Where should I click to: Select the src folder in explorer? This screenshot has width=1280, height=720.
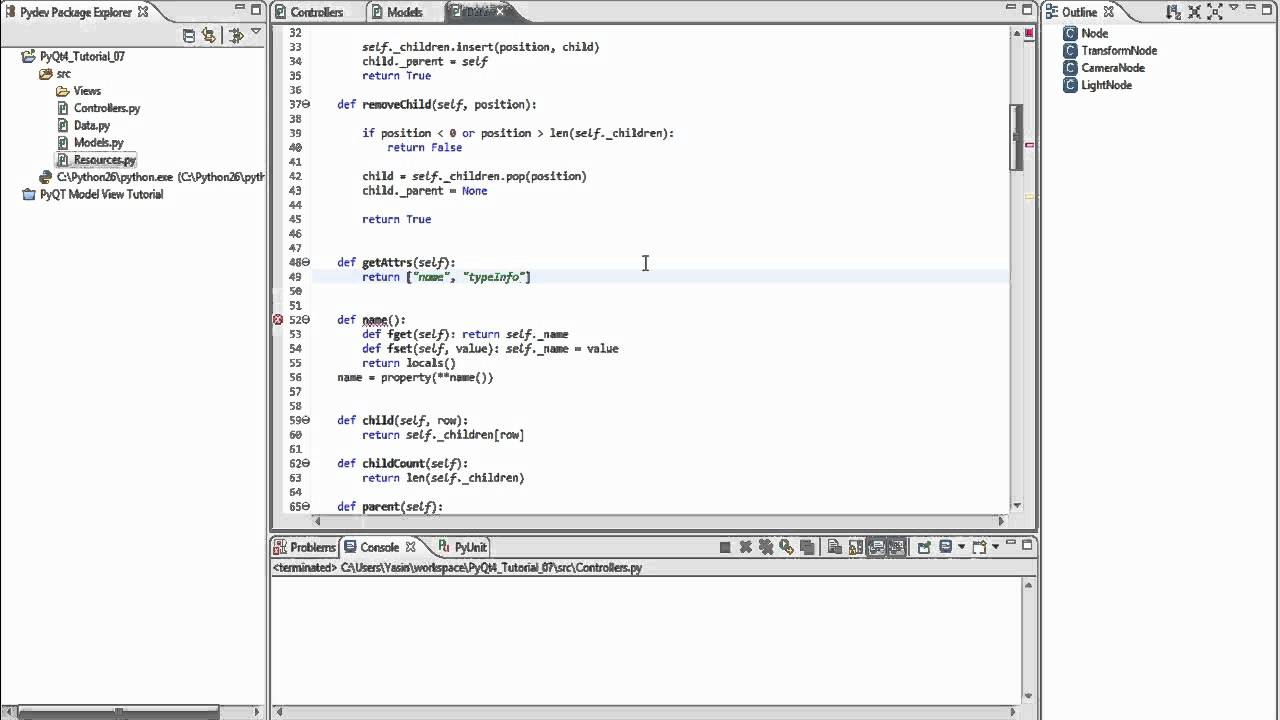(63, 74)
